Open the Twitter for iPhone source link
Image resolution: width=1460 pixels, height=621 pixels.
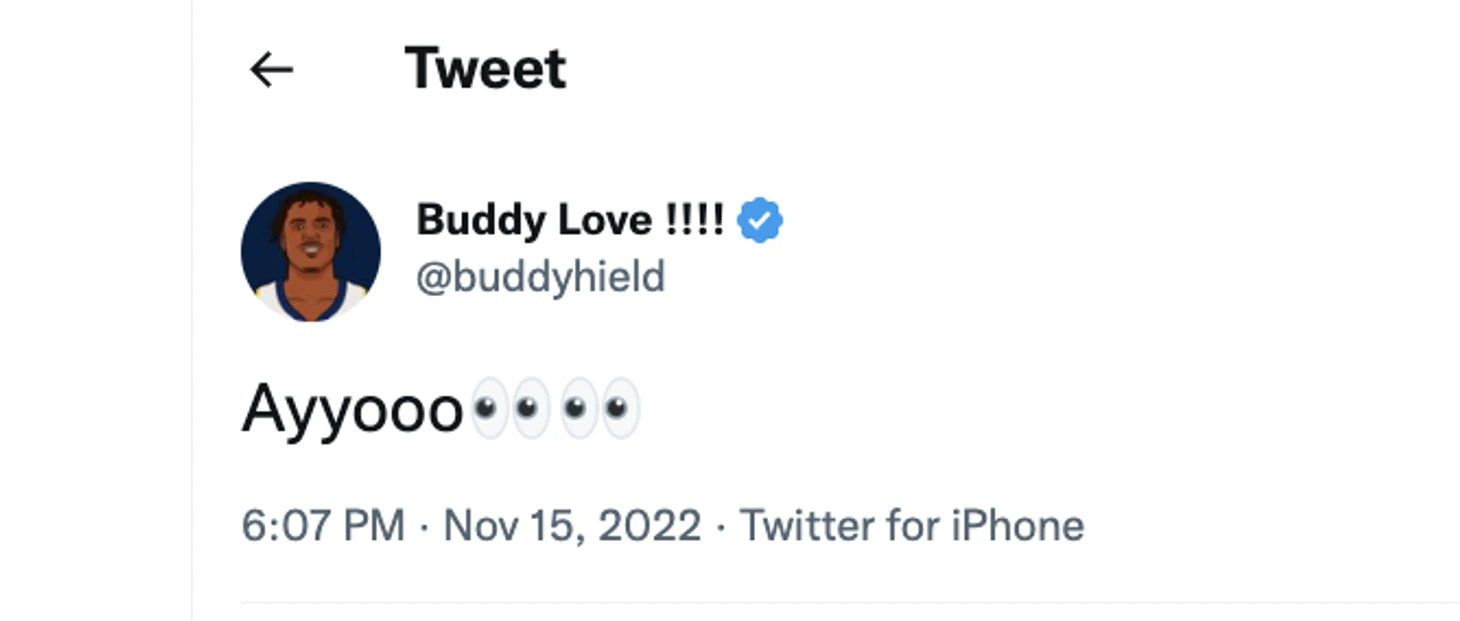tap(911, 526)
